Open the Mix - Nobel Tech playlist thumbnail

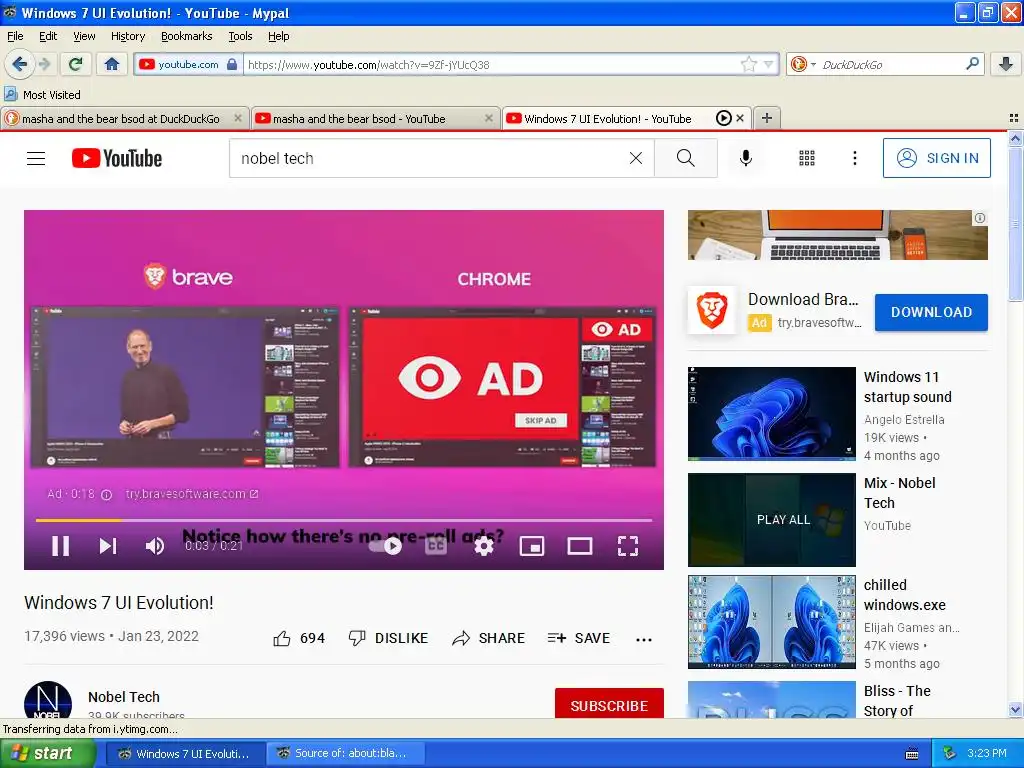pos(771,520)
